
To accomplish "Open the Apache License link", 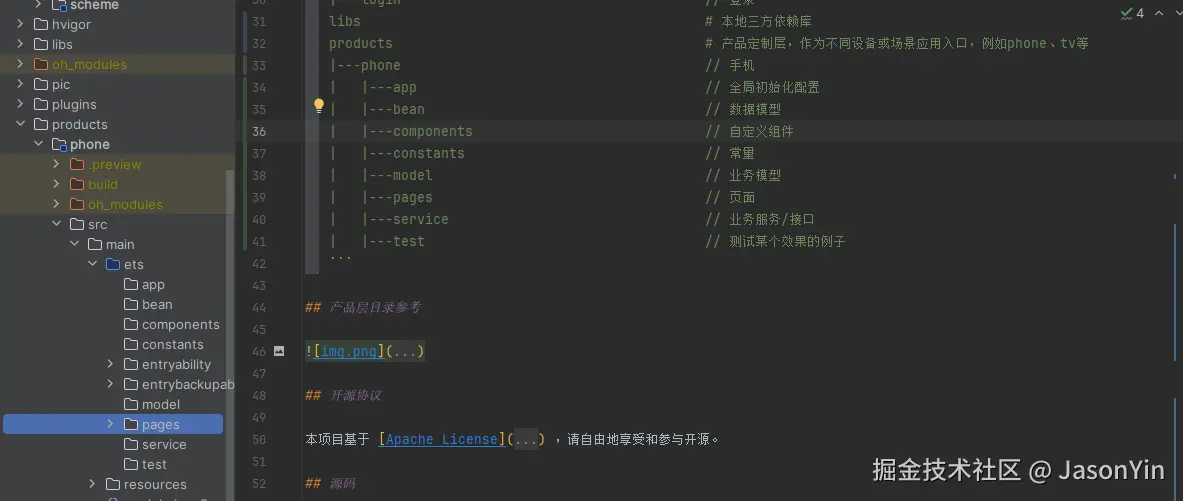I will (x=441, y=439).
